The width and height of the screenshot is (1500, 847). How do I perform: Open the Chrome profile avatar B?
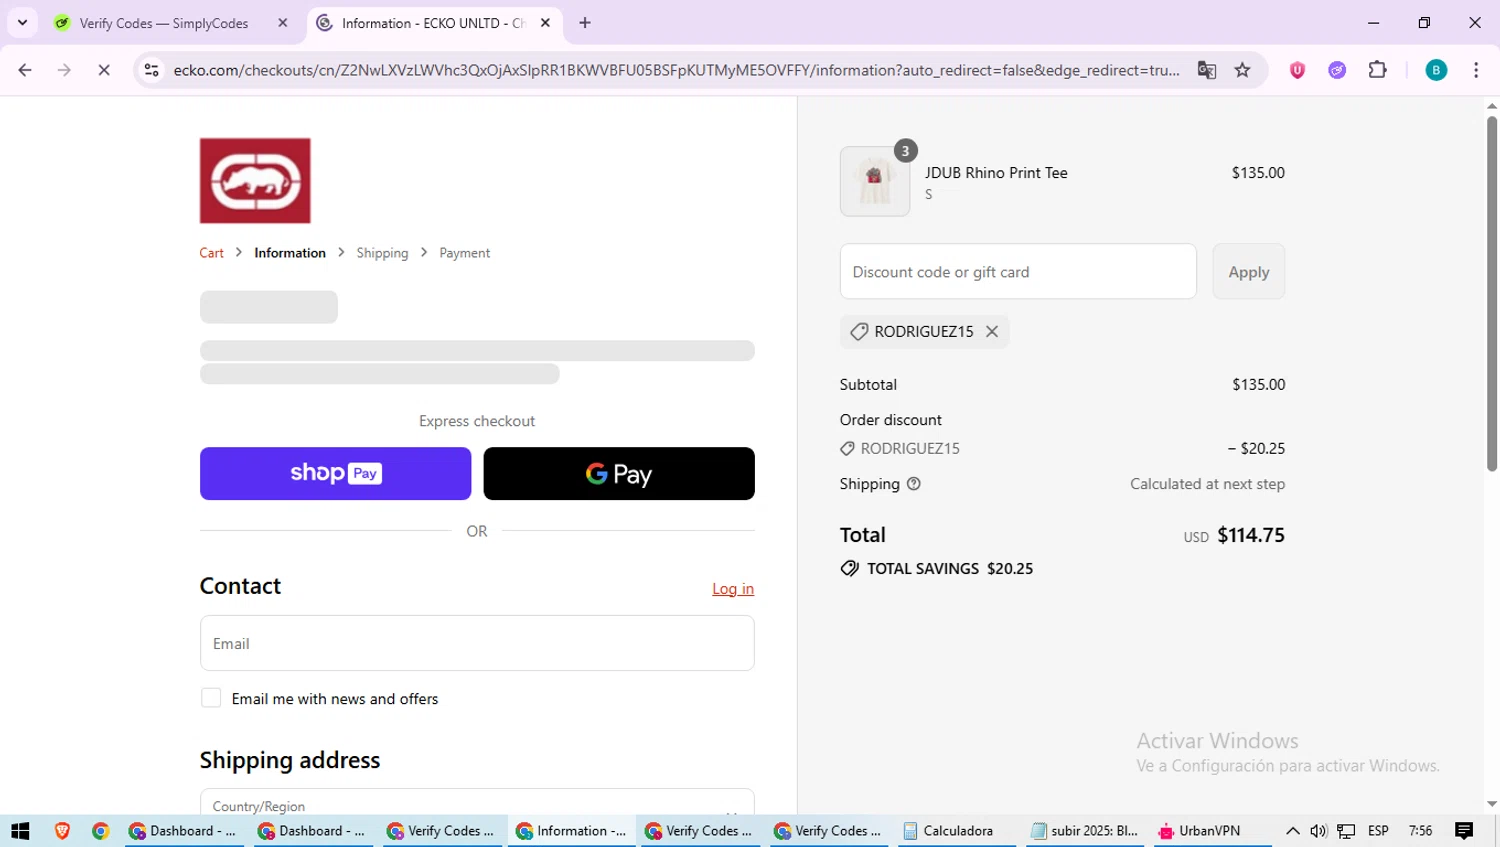tap(1436, 70)
